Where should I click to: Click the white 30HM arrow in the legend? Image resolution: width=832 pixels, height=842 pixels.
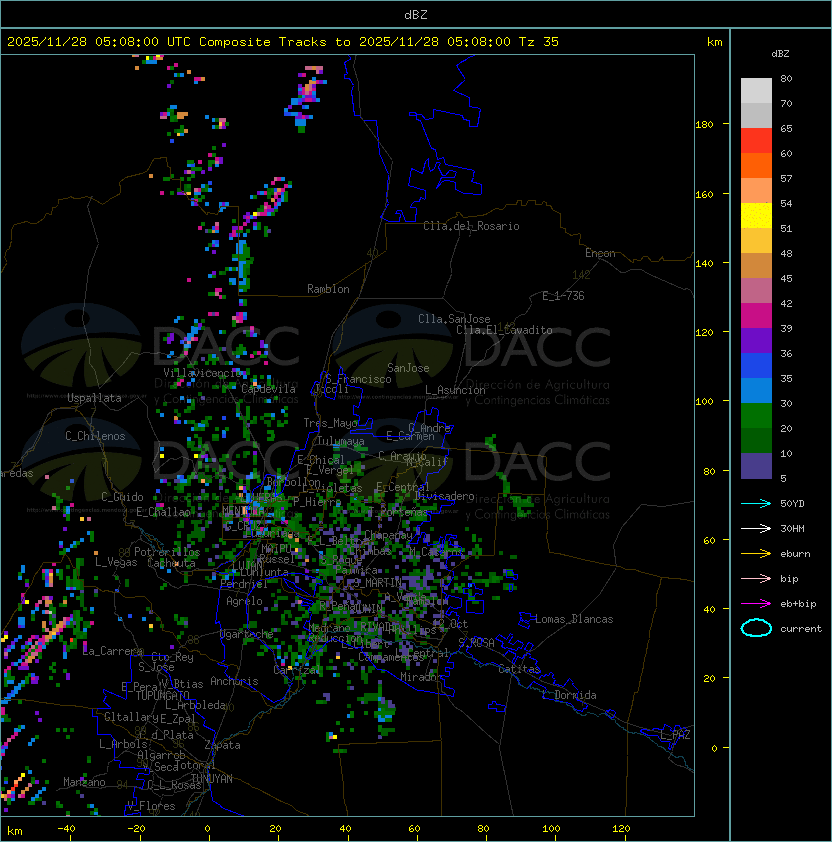(756, 528)
